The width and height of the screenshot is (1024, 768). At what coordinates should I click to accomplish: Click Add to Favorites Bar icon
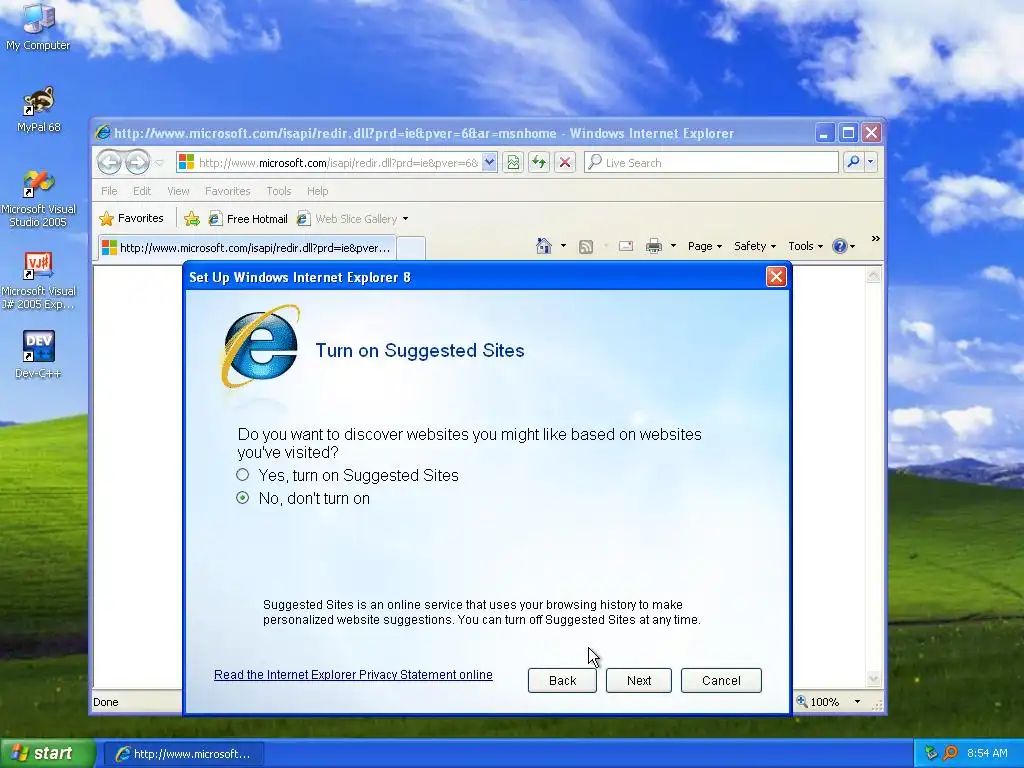coord(191,219)
